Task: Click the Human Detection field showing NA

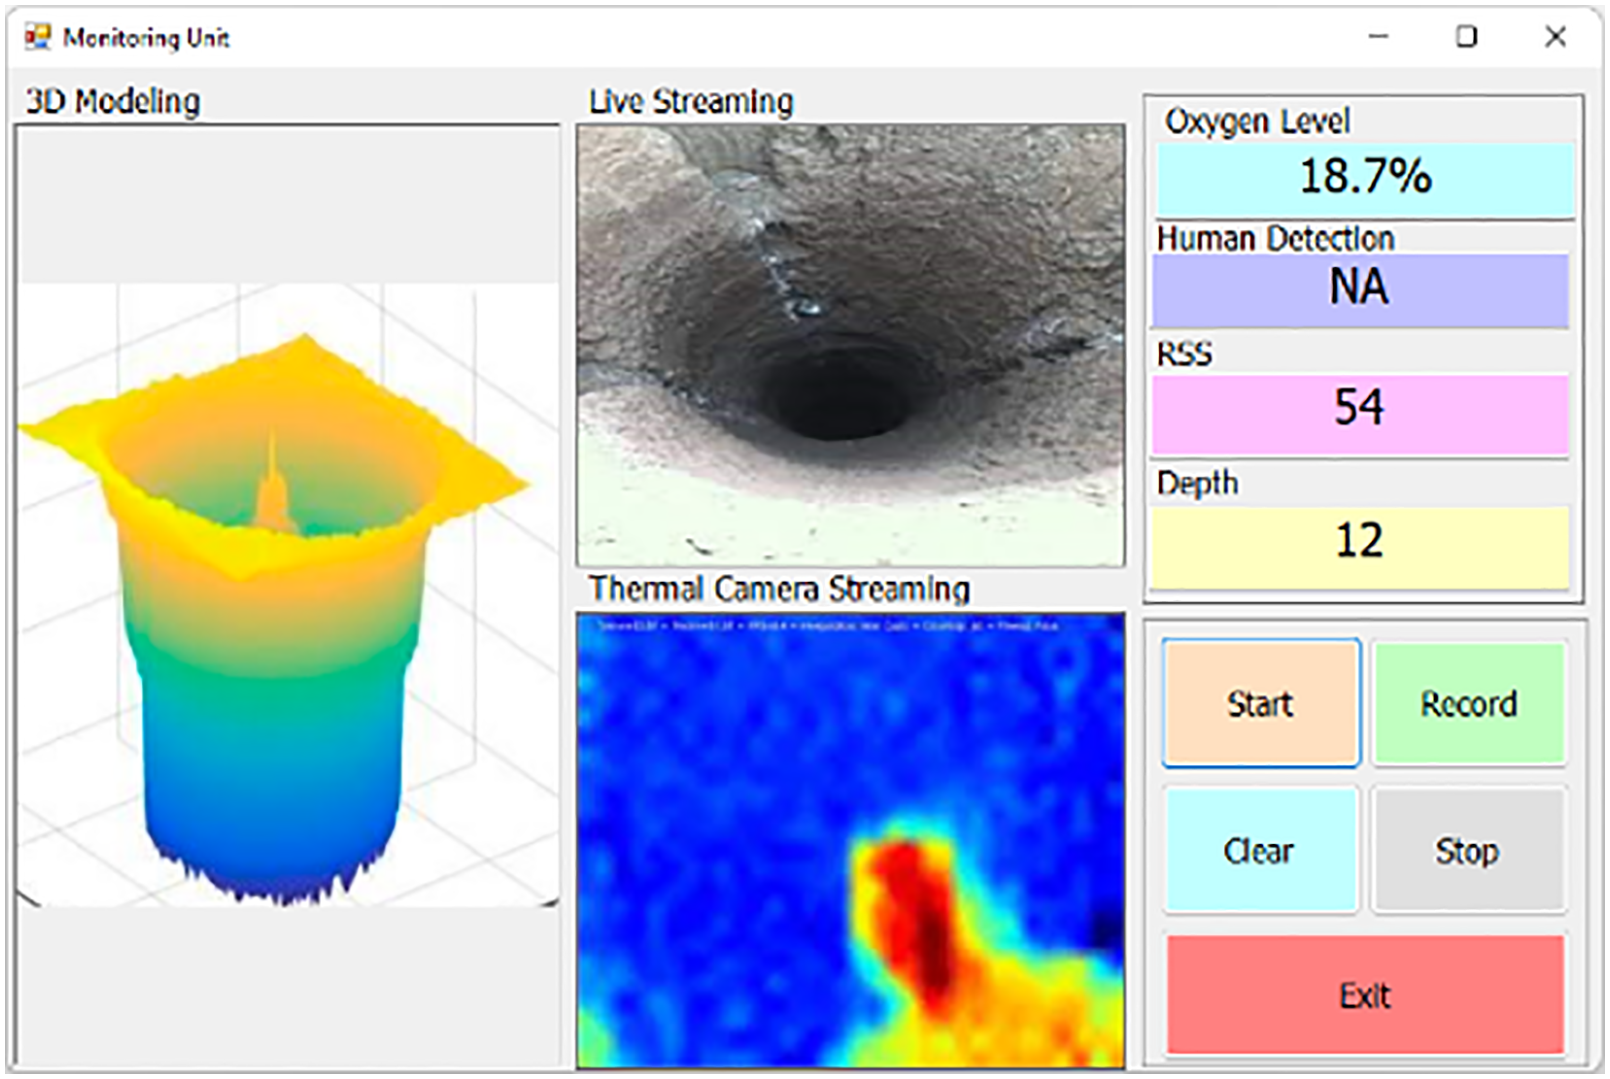Action: point(1359,289)
